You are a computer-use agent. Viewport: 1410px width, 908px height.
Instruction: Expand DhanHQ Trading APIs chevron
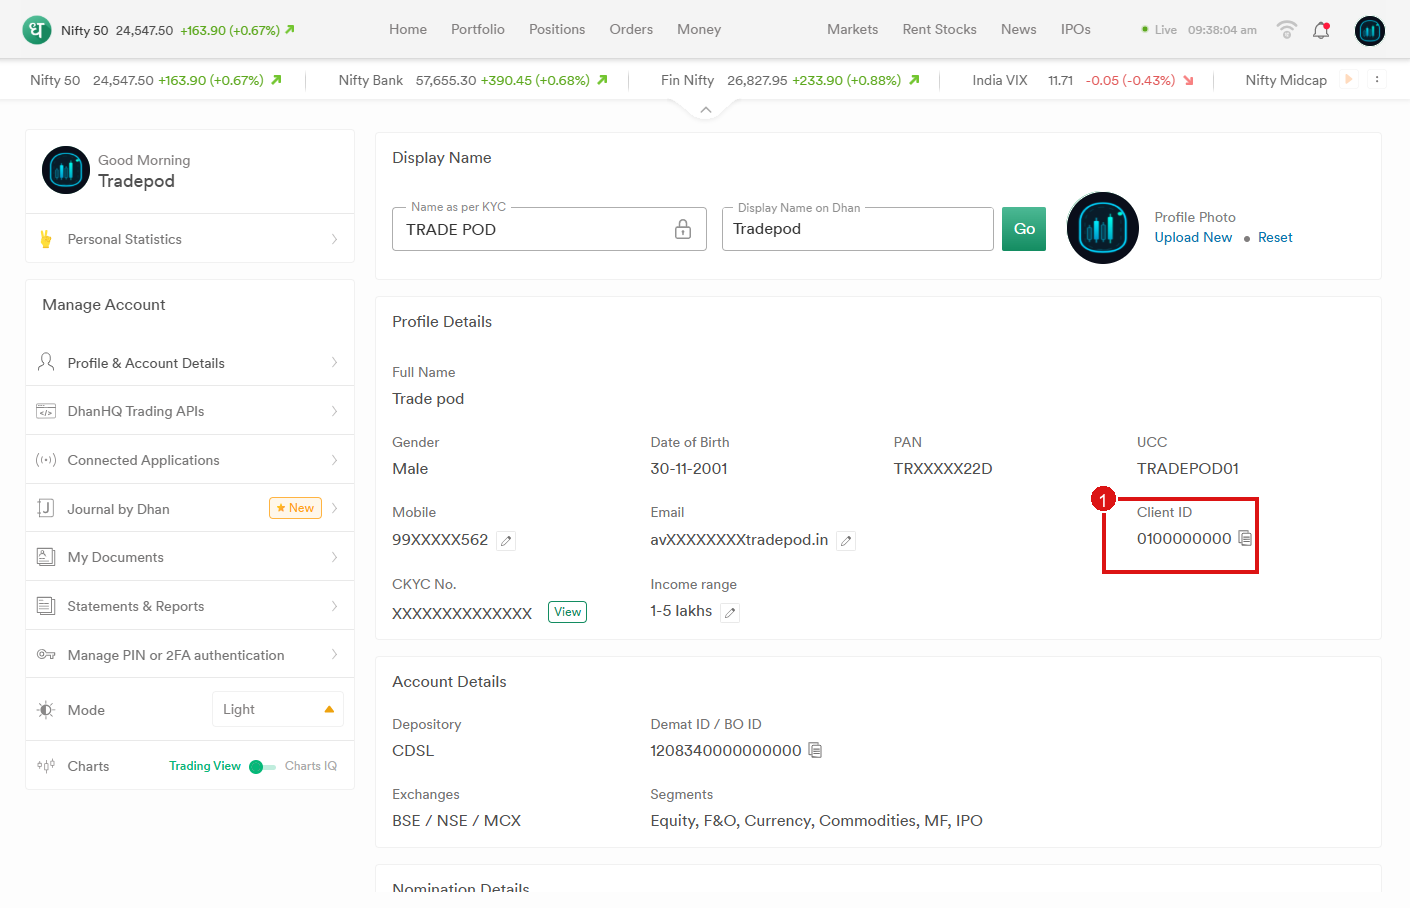(335, 411)
